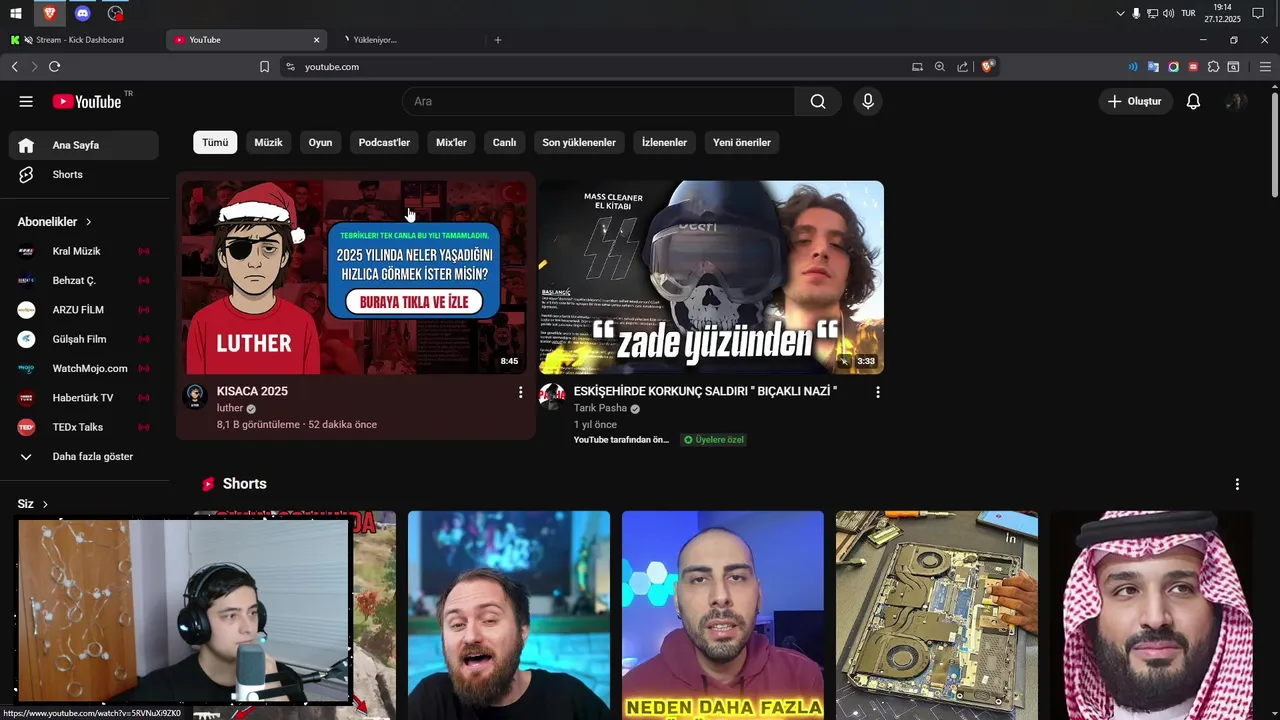The image size is (1280, 720).
Task: Click the translate extension icon
Action: coord(1153,67)
